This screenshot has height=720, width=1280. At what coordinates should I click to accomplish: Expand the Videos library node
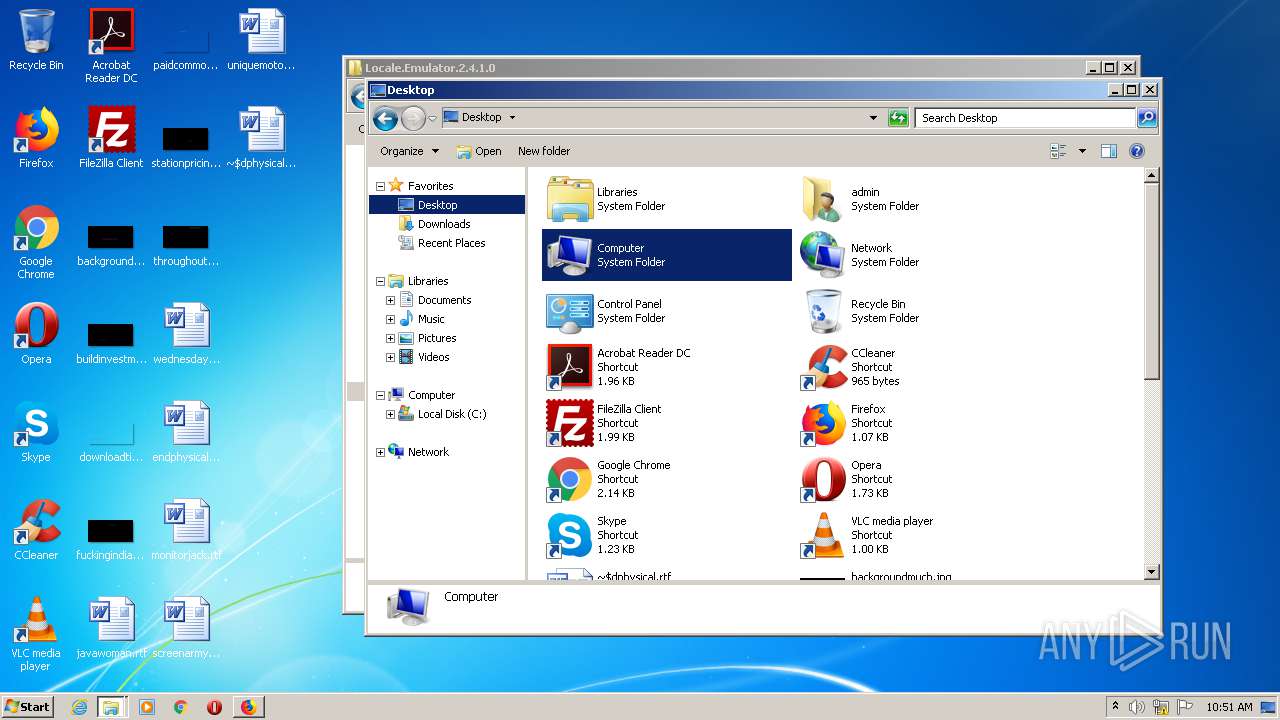click(390, 357)
